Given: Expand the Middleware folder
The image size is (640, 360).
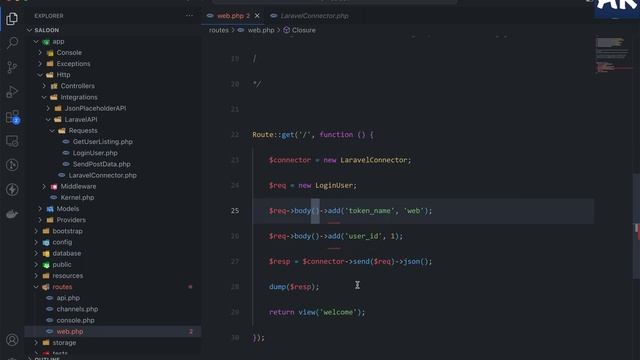Looking at the screenshot, I should pyautogui.click(x=44, y=186).
